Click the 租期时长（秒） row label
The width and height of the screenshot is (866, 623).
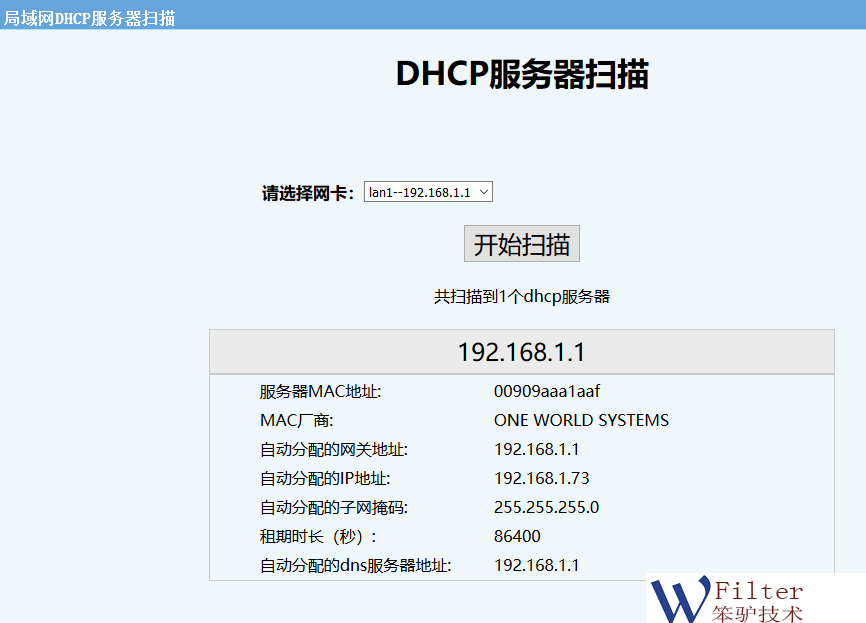pyautogui.click(x=318, y=536)
